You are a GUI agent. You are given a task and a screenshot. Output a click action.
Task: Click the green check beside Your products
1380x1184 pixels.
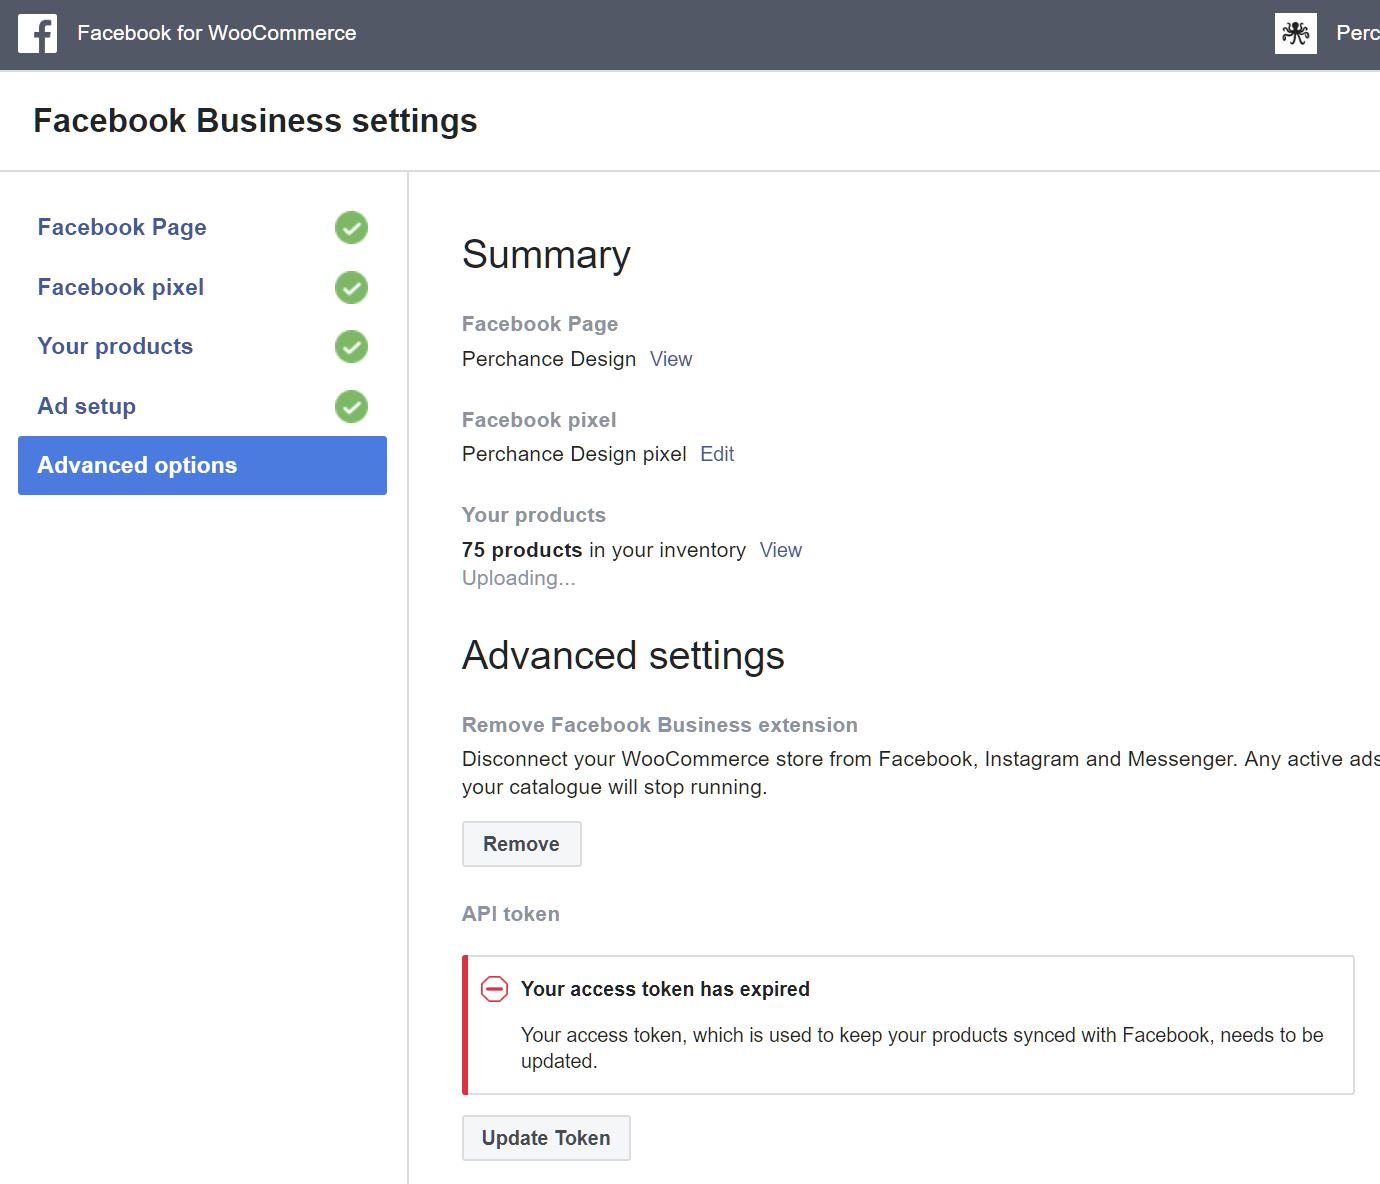pyautogui.click(x=351, y=347)
